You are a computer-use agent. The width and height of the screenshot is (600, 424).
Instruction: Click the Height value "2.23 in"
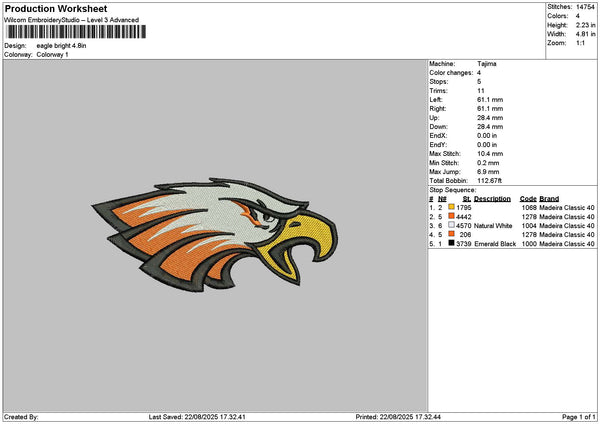point(585,25)
